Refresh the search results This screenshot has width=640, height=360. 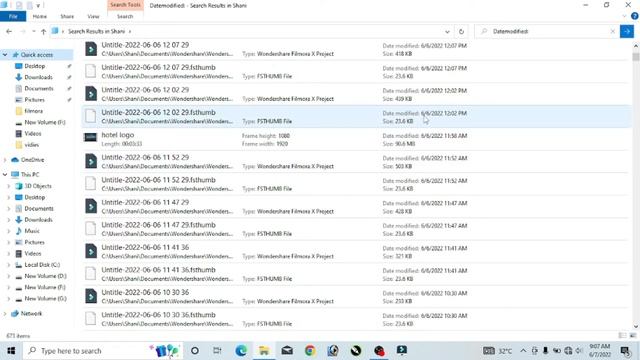[x=461, y=31]
